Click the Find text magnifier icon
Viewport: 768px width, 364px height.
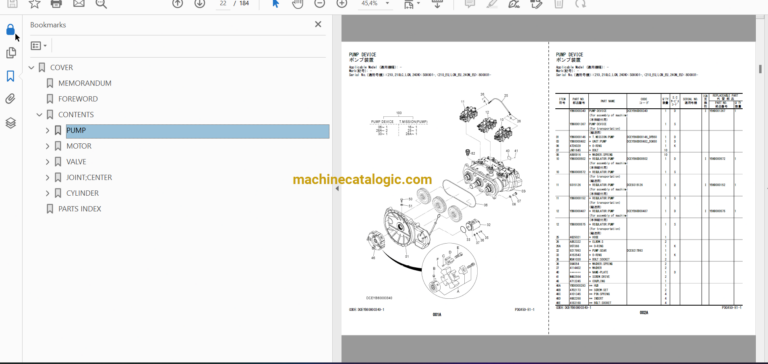tap(101, 3)
